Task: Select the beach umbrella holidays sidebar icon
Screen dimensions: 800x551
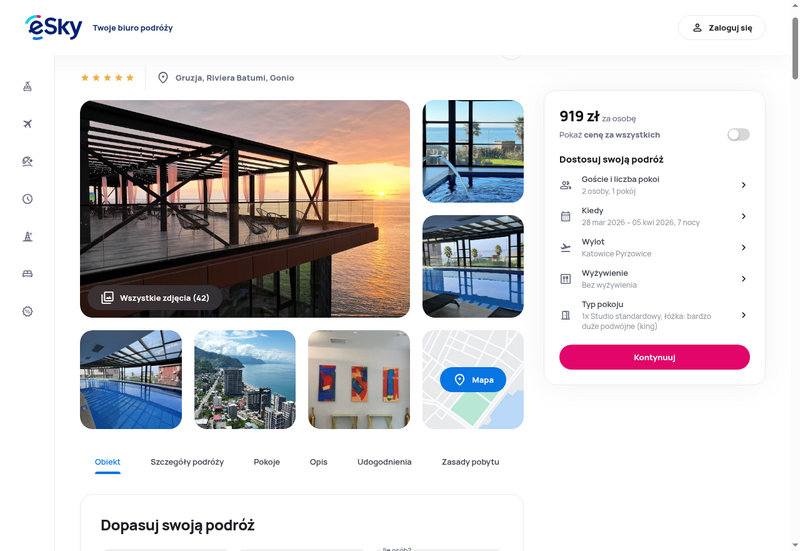Action: [x=28, y=161]
